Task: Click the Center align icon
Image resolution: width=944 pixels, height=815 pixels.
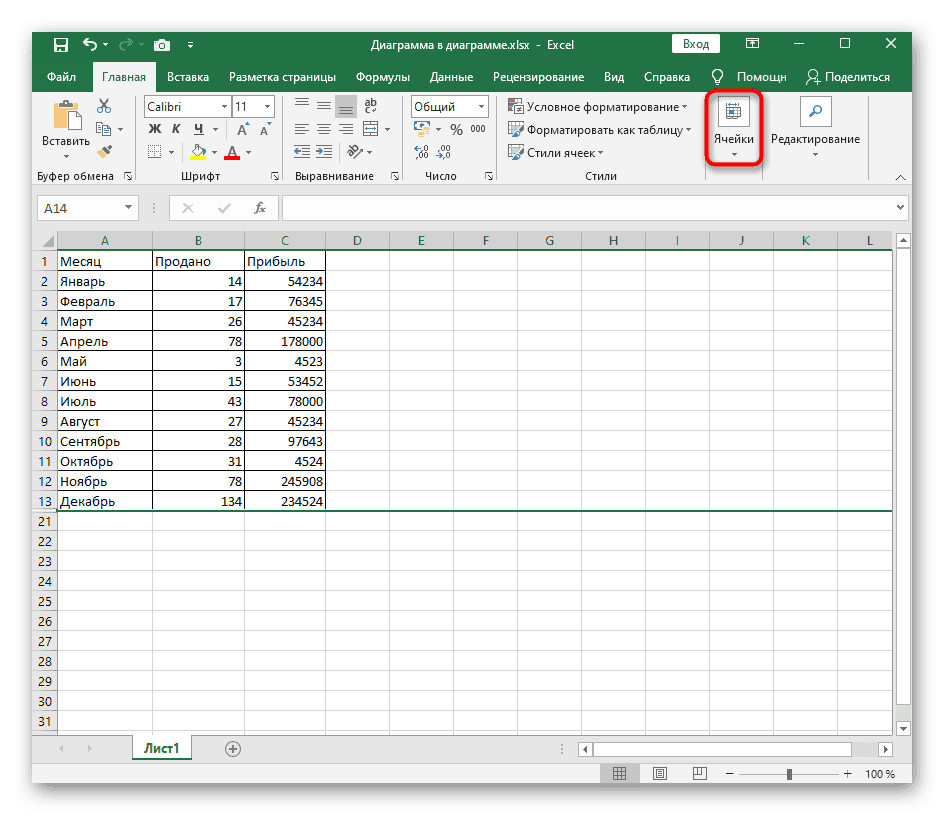Action: 323,129
